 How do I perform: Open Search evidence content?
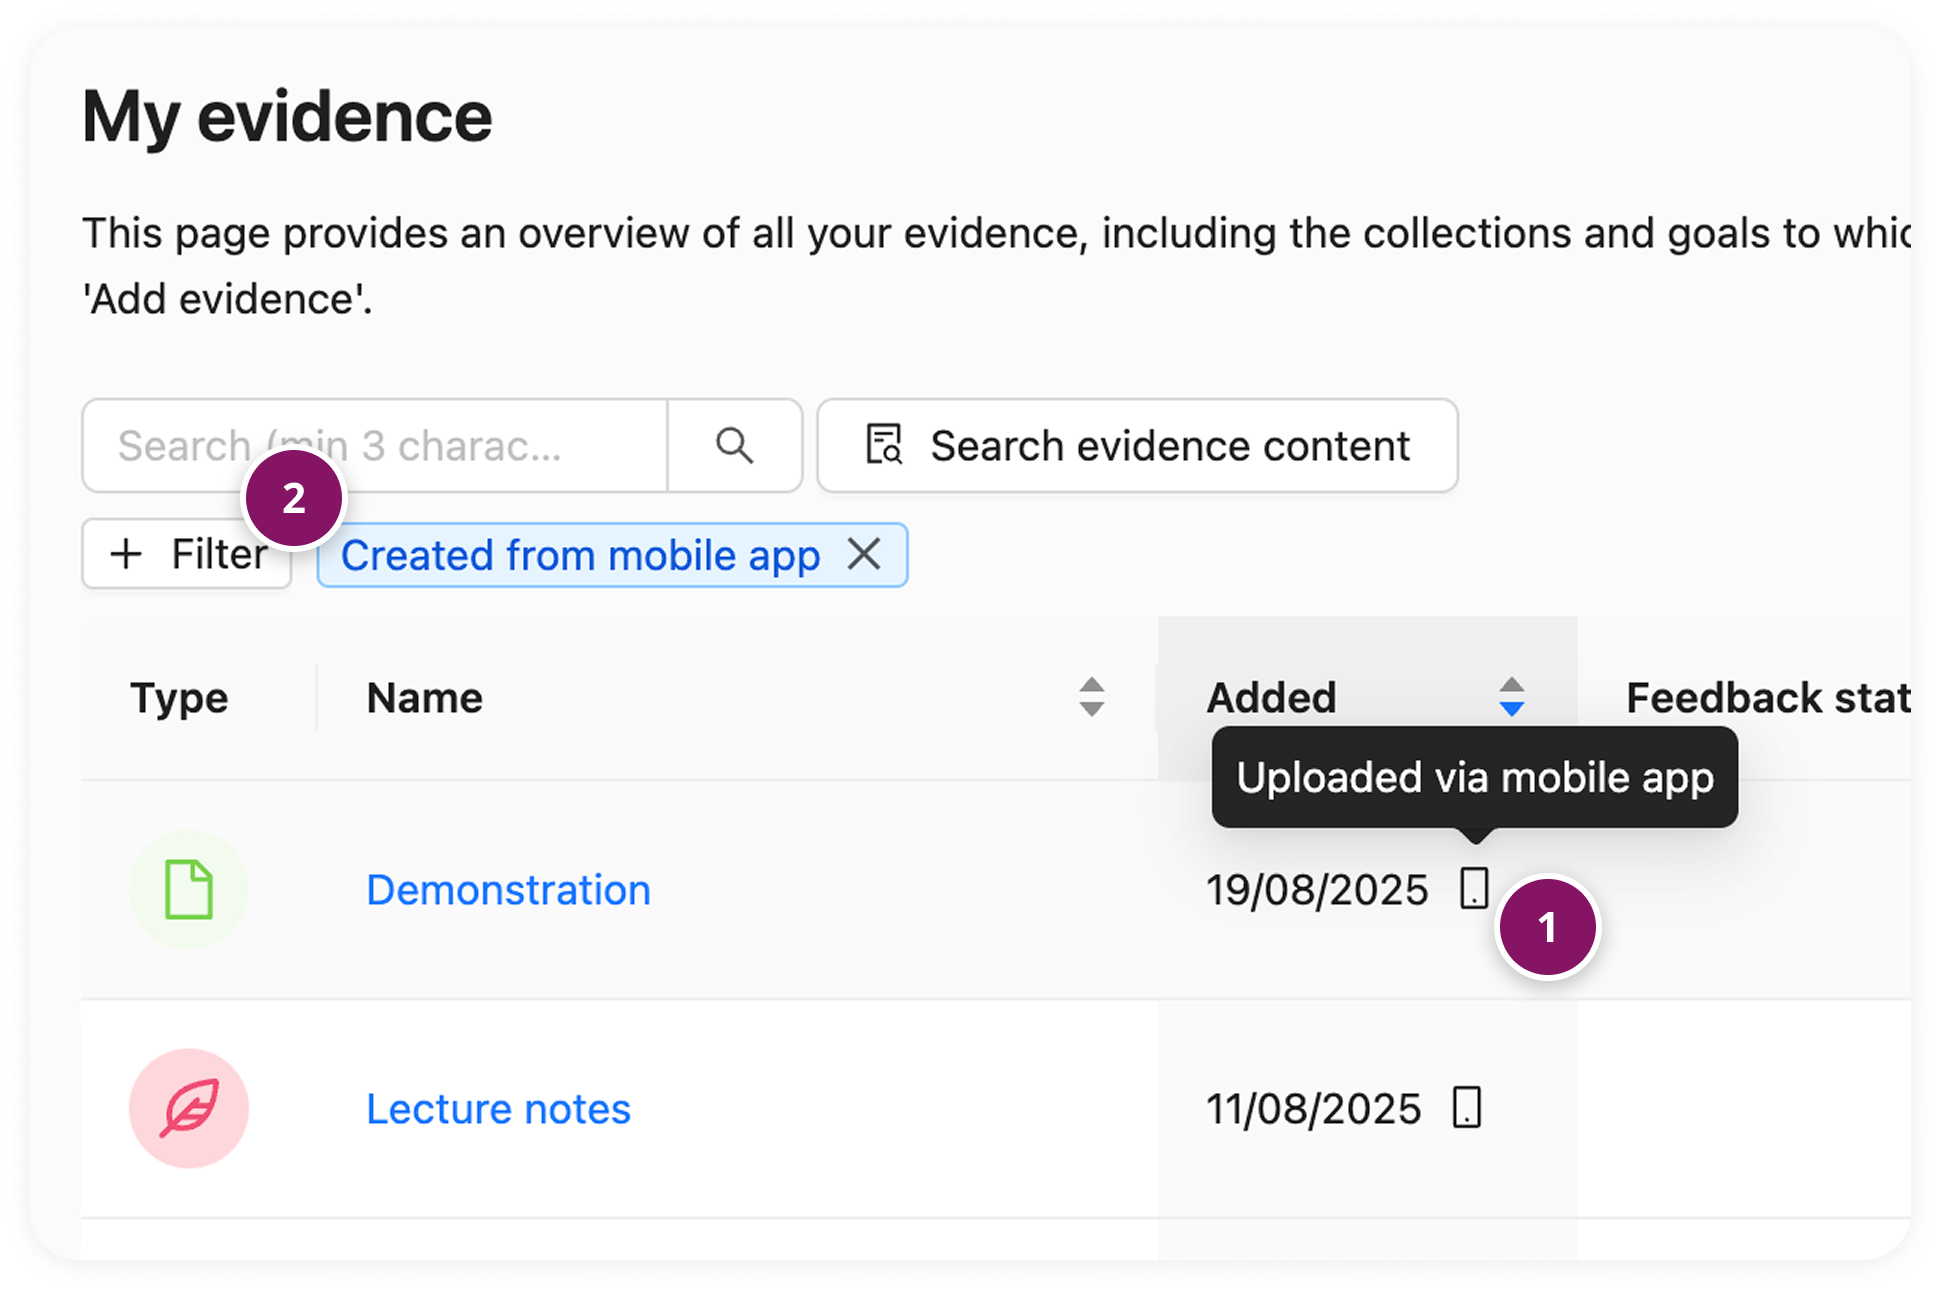click(x=1137, y=446)
